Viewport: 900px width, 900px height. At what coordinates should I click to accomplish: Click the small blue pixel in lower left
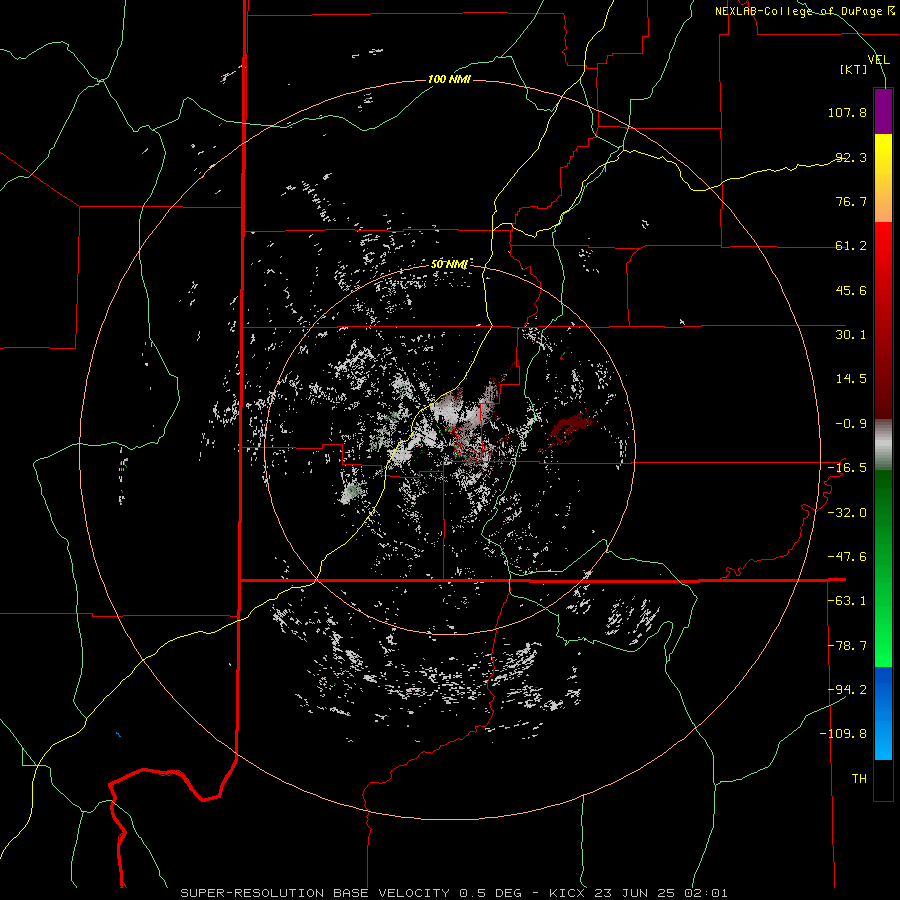tap(118, 734)
